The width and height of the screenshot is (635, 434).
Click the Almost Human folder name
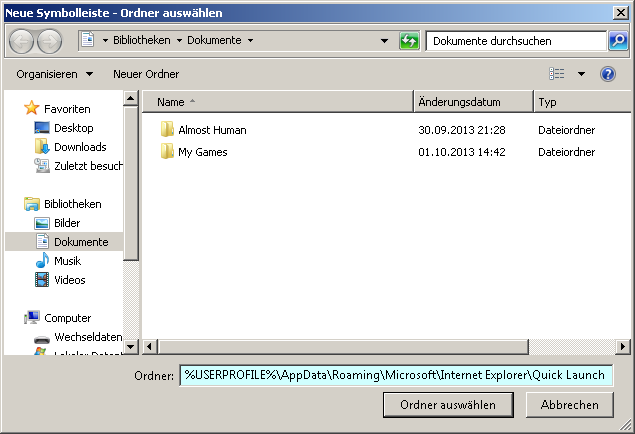[212, 130]
